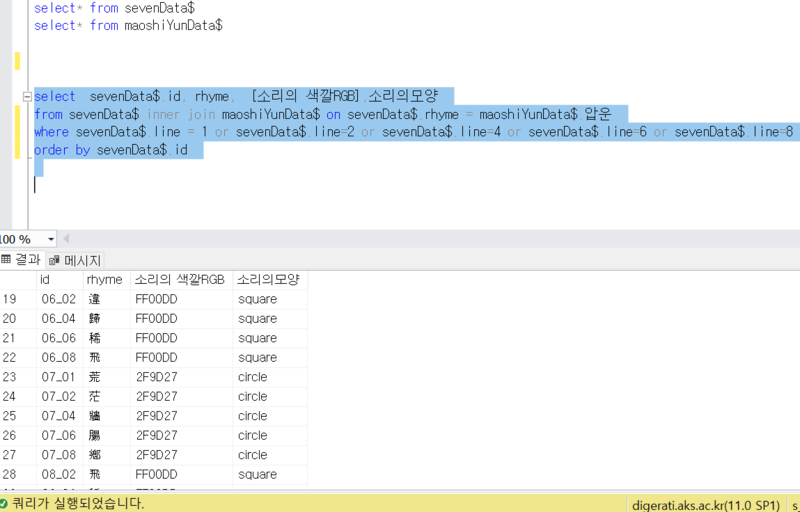Image resolution: width=800 pixels, height=512 pixels.
Task: Switch to the 메시지 messages tab
Action: (x=76, y=261)
